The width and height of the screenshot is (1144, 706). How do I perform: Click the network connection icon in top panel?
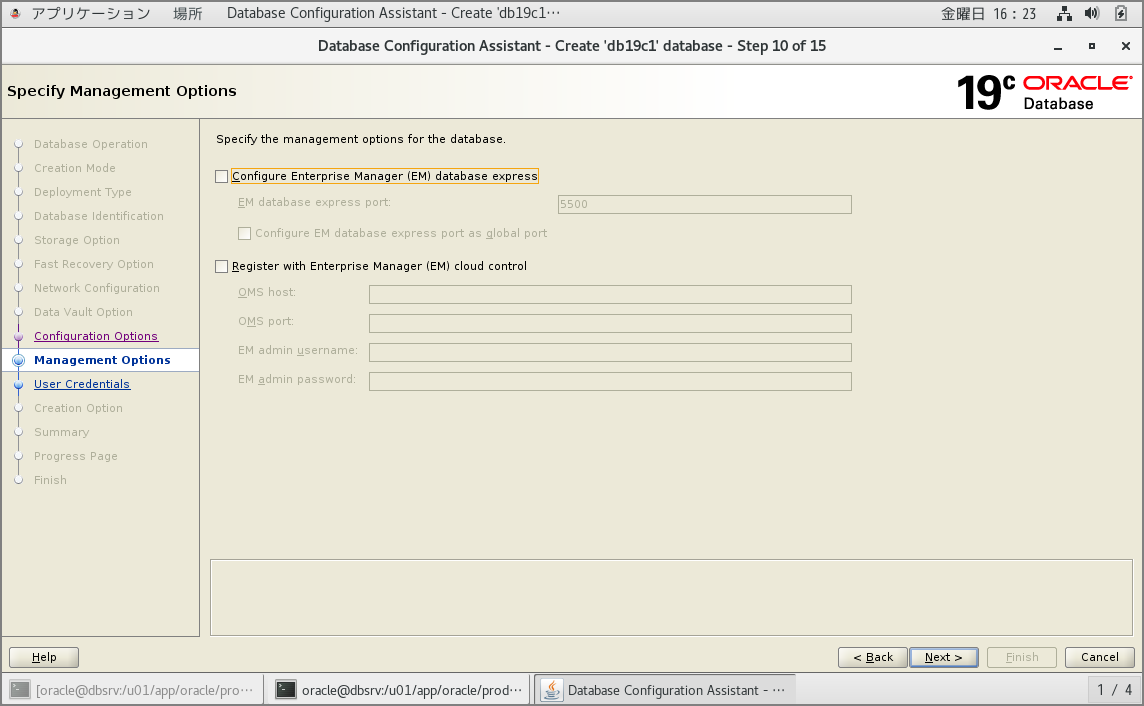pyautogui.click(x=1064, y=14)
